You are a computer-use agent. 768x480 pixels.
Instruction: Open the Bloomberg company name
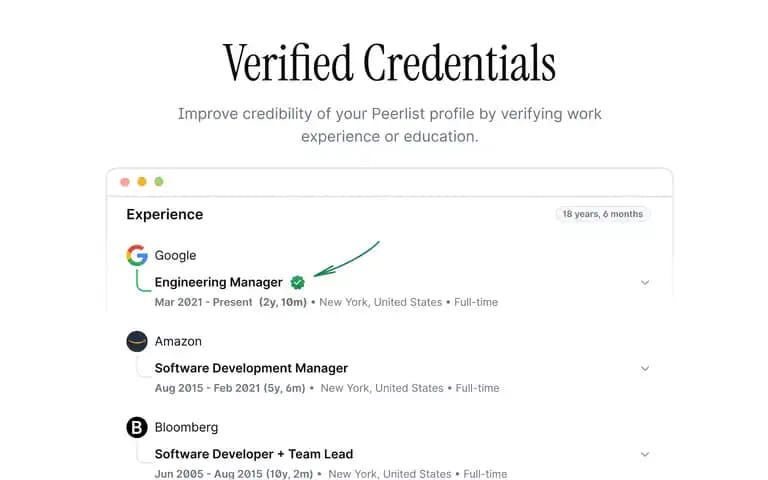coord(187,428)
